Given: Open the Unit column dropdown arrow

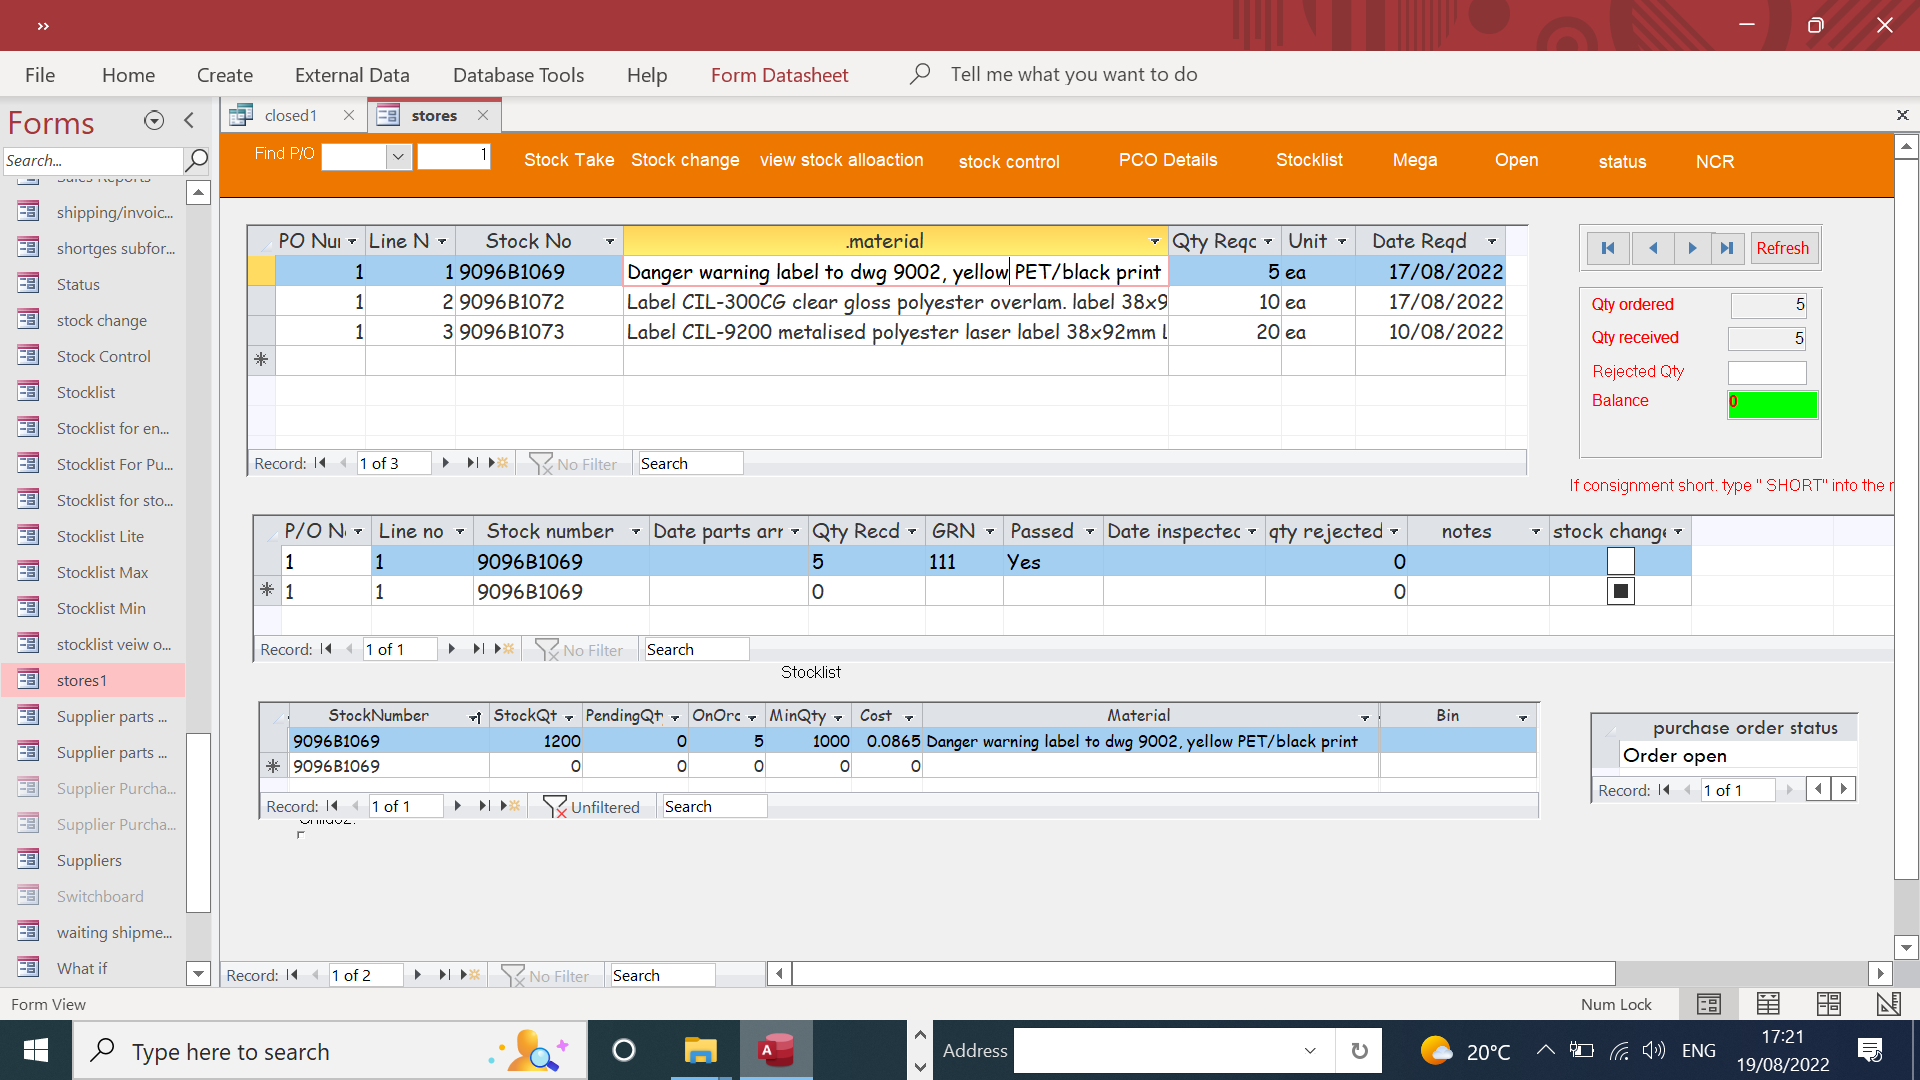Looking at the screenshot, I should pyautogui.click(x=1341, y=241).
